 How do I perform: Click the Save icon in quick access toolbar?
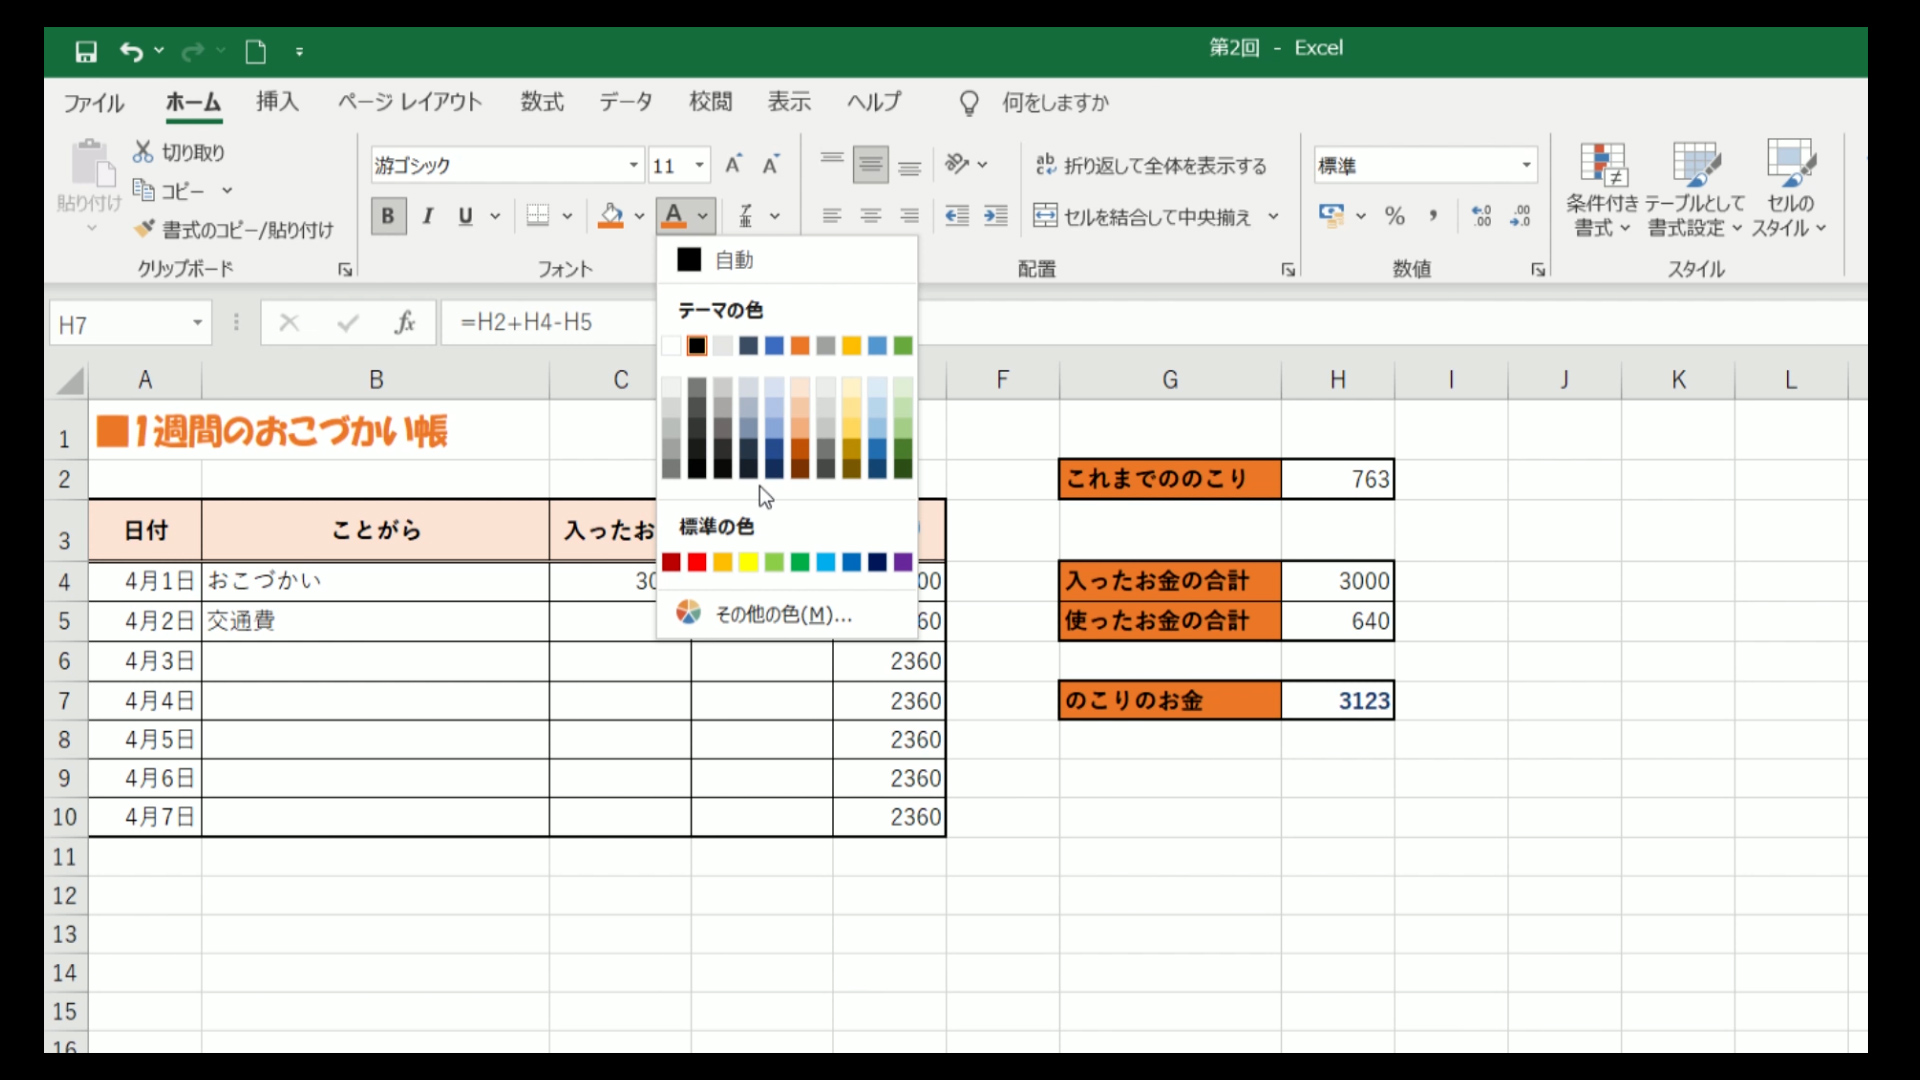coord(86,51)
